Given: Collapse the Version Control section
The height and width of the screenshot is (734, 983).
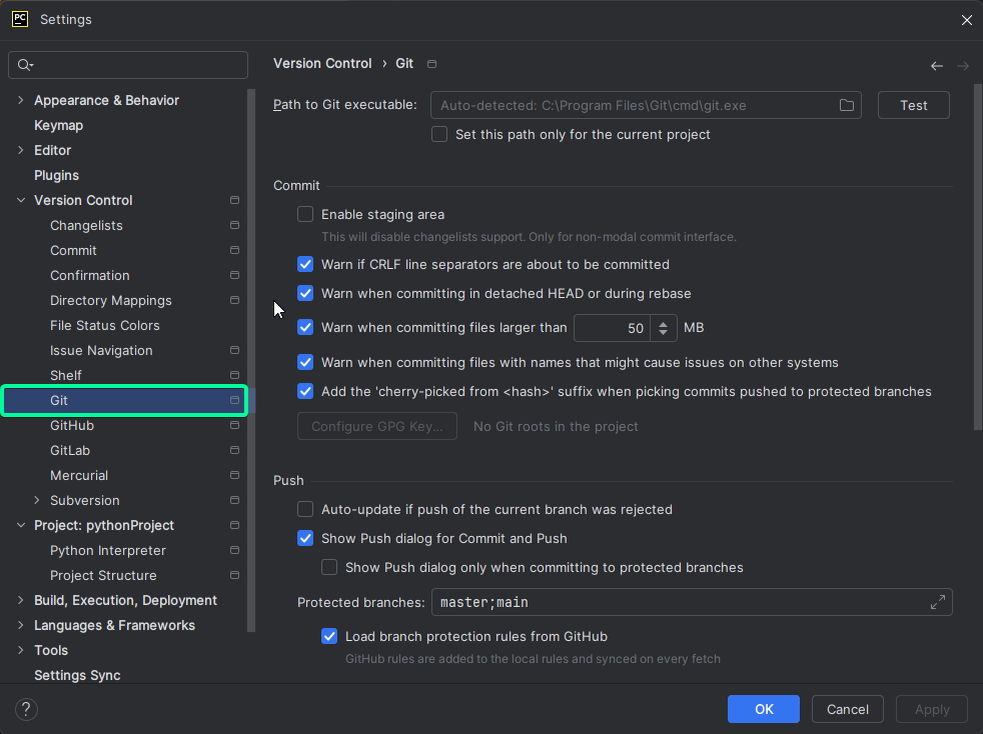Looking at the screenshot, I should [x=20, y=200].
